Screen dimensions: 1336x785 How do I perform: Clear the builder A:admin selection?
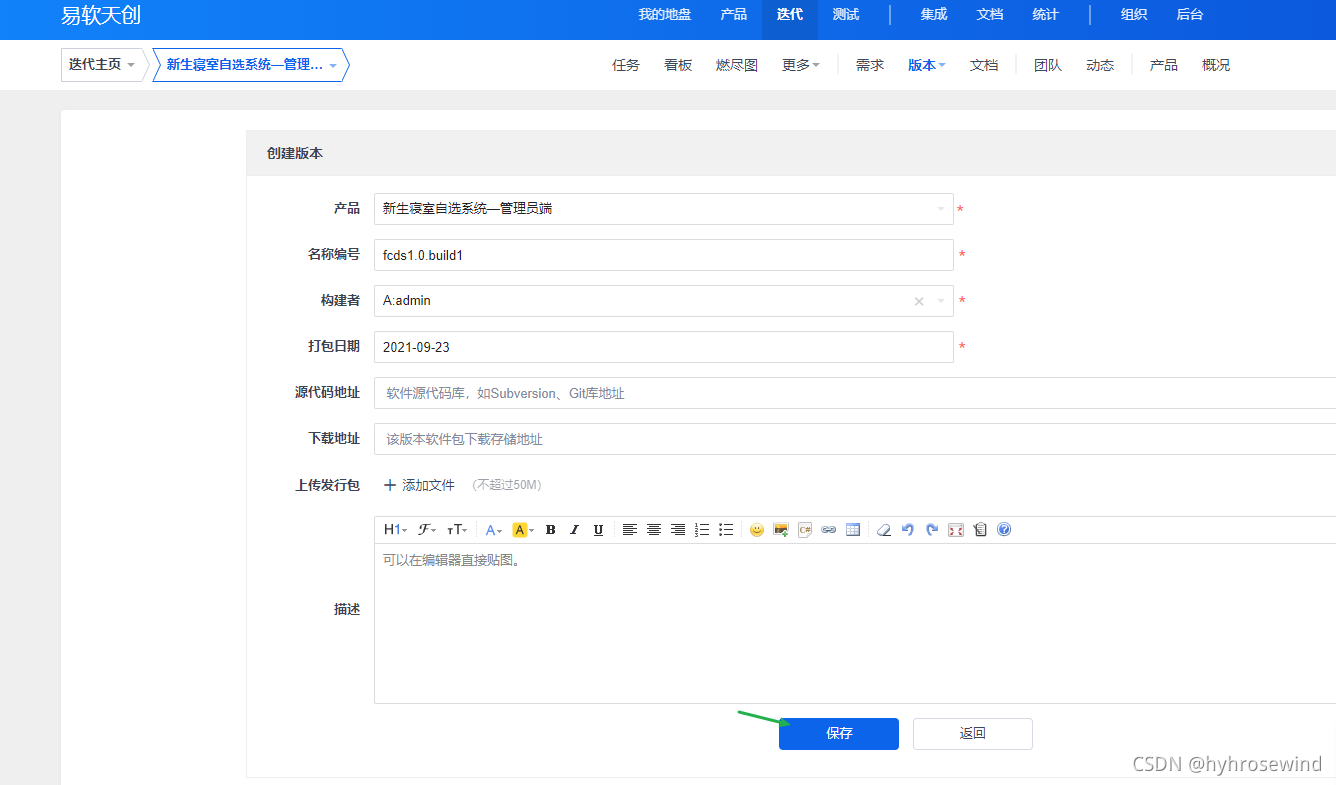(x=919, y=301)
